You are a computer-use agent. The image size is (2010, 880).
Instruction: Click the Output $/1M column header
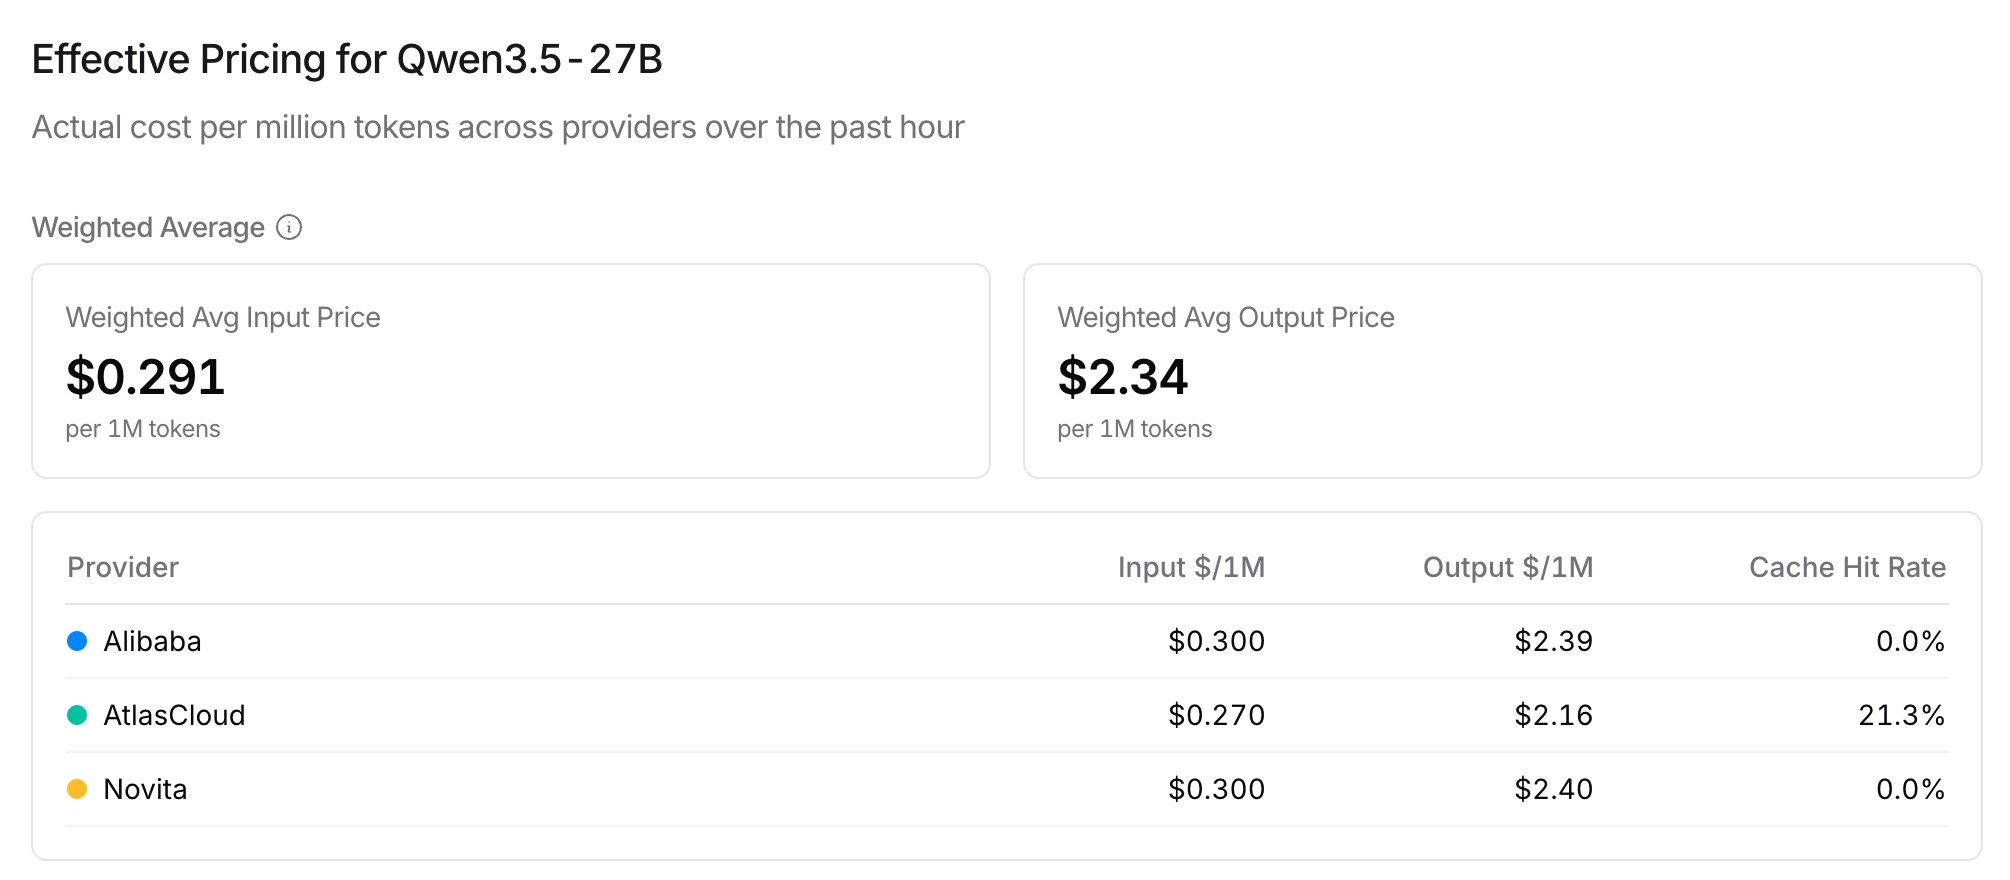[1507, 567]
